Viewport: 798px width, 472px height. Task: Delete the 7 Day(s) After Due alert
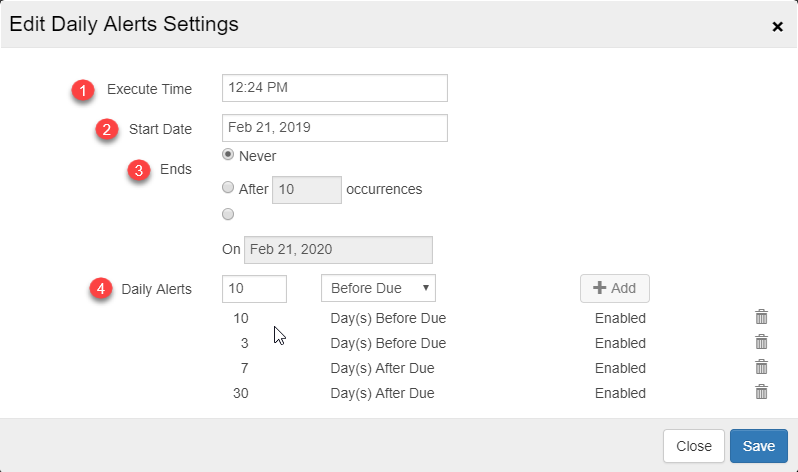[761, 367]
